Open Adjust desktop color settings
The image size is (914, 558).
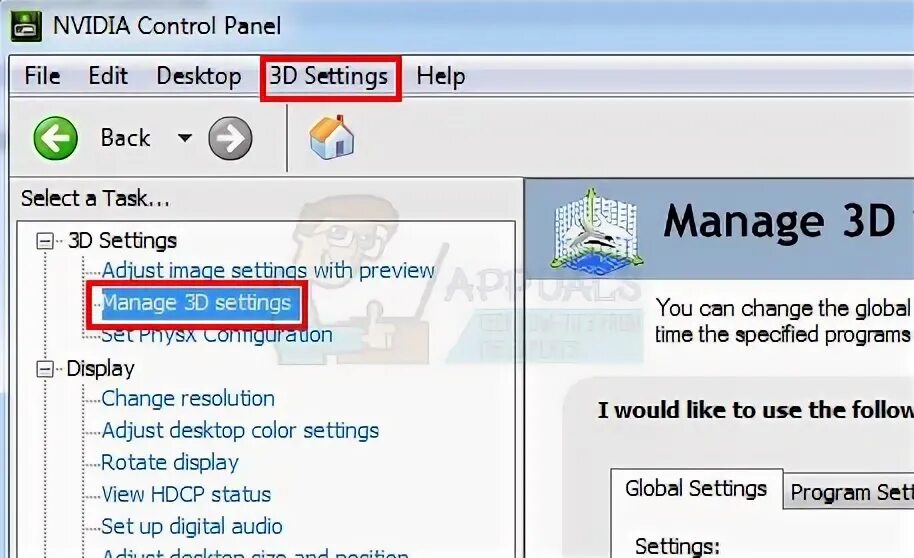(240, 430)
